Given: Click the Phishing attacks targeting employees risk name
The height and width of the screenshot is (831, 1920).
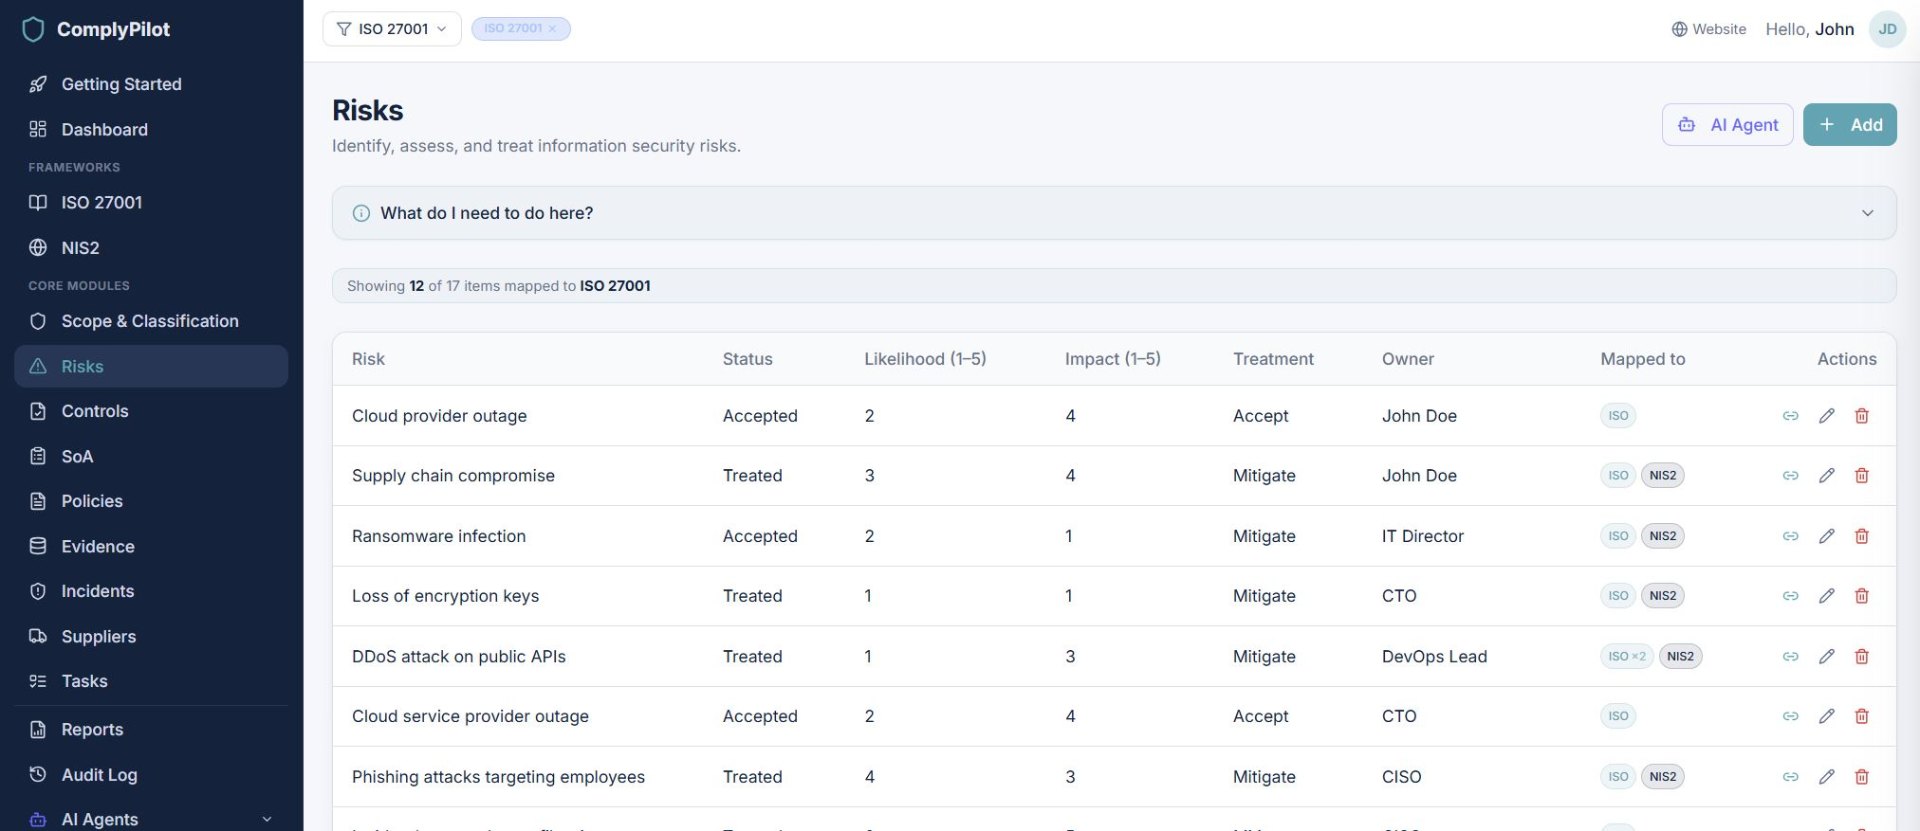Looking at the screenshot, I should [x=498, y=777].
